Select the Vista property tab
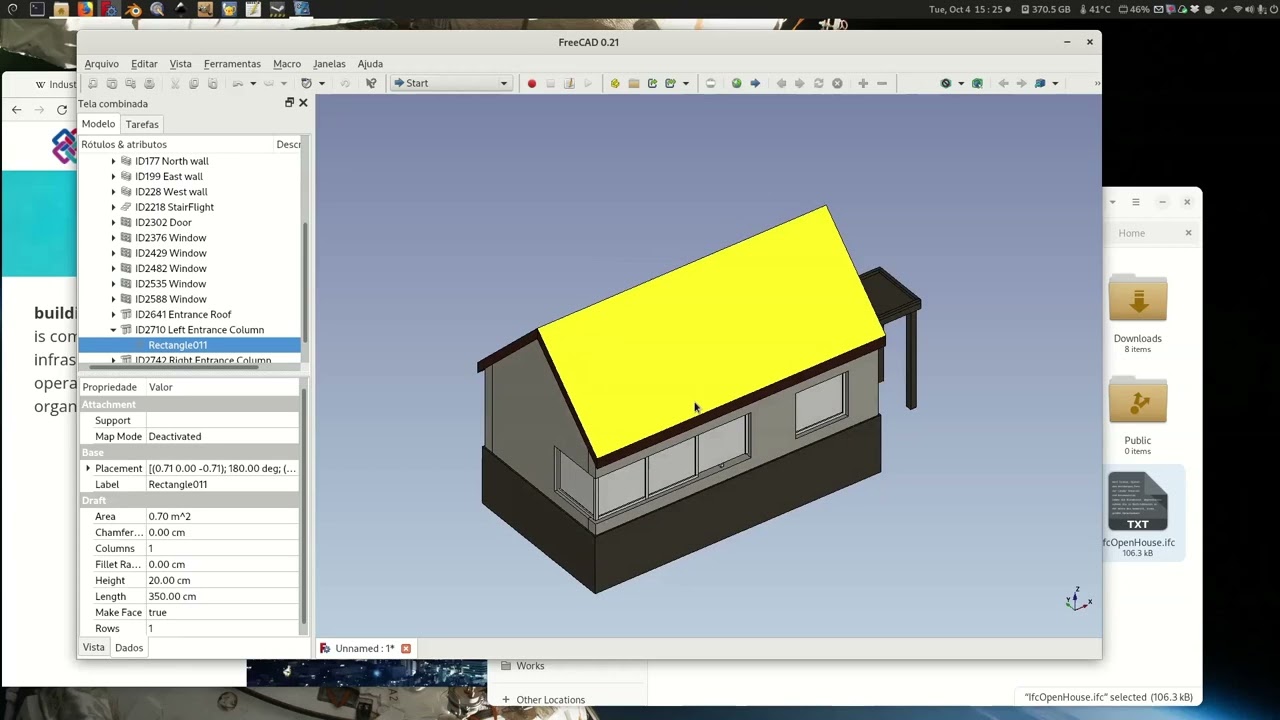This screenshot has width=1280, height=720. [93, 648]
